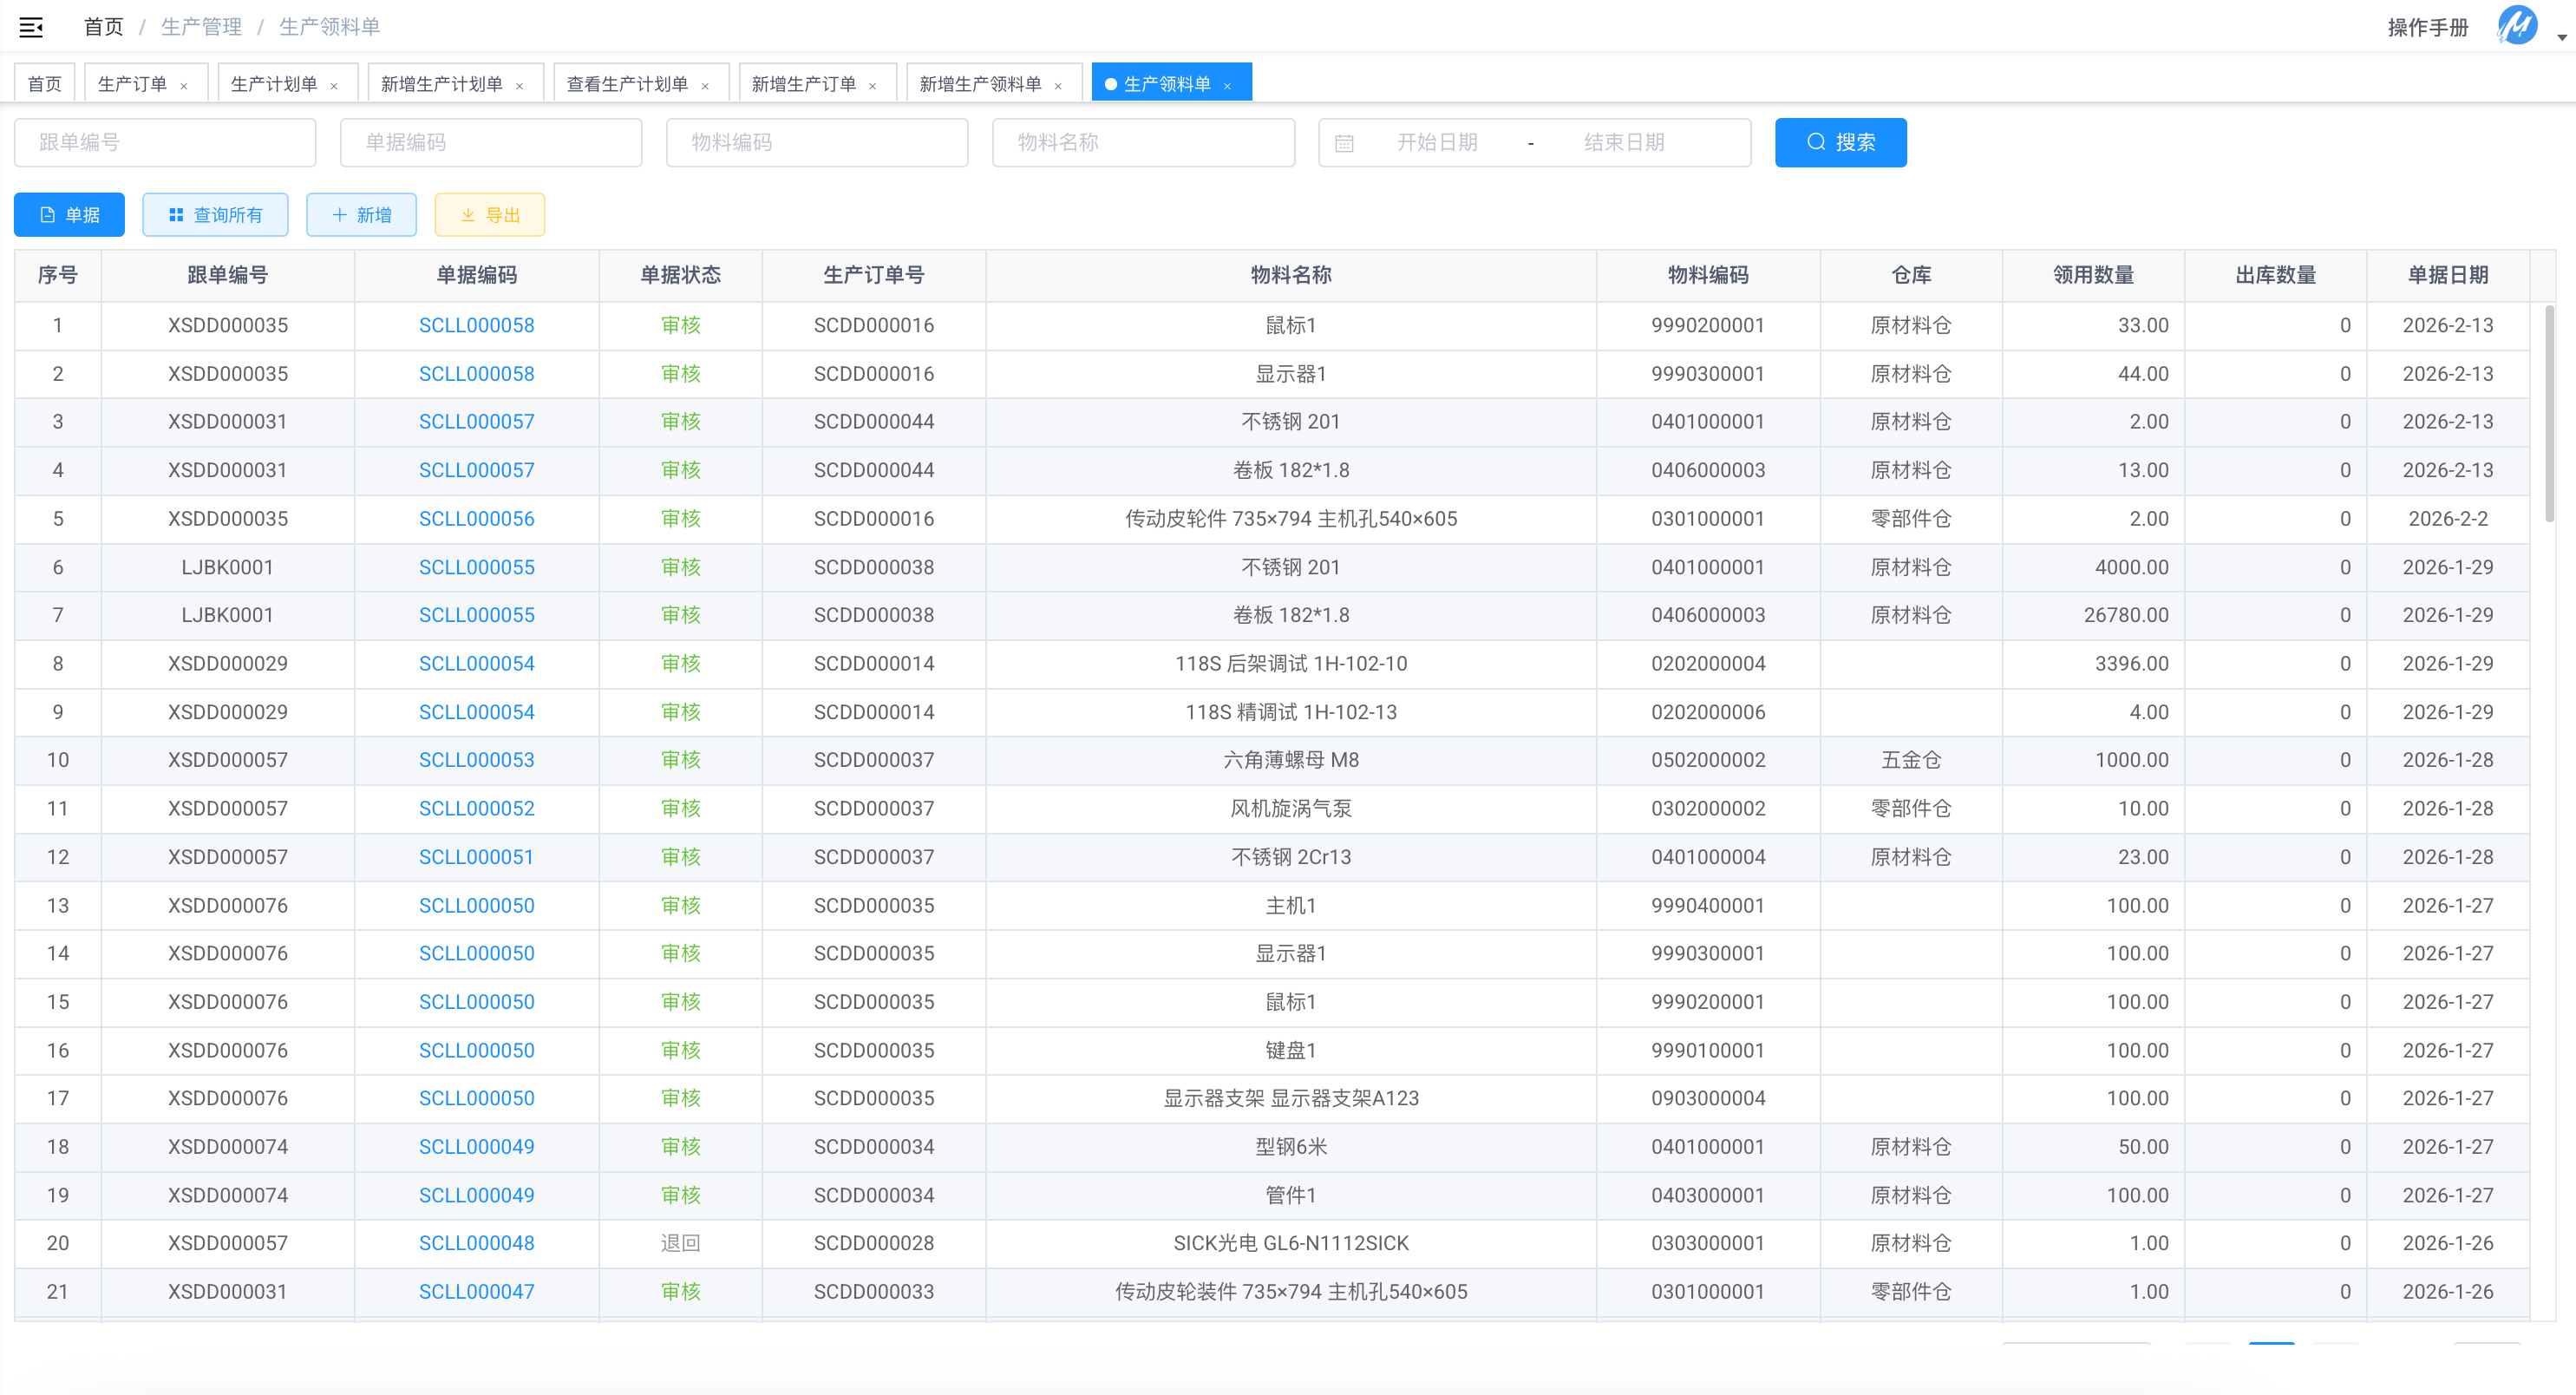Screen dimensions: 2576x1395
Task: Switch to 新增生产订单 tab
Action: 803,84
